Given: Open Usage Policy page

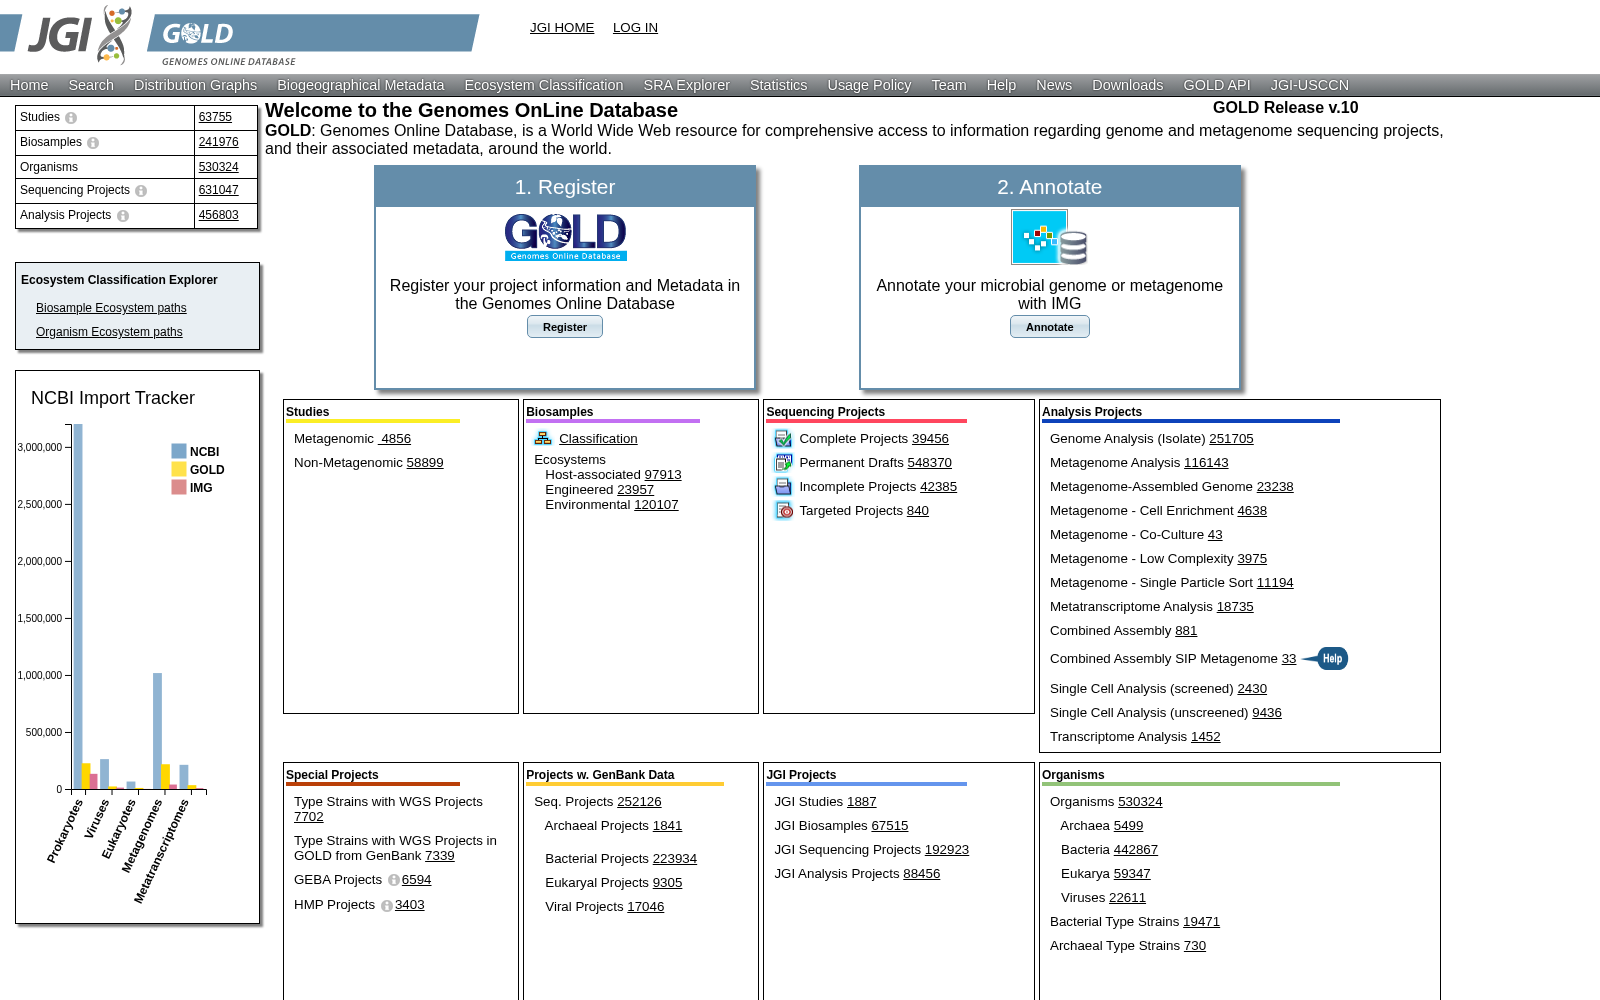Looking at the screenshot, I should (869, 85).
